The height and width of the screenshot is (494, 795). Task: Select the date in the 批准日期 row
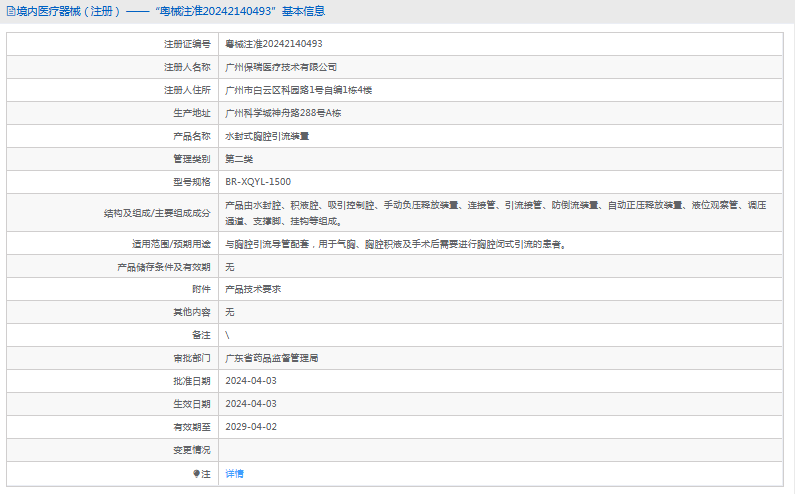(251, 381)
